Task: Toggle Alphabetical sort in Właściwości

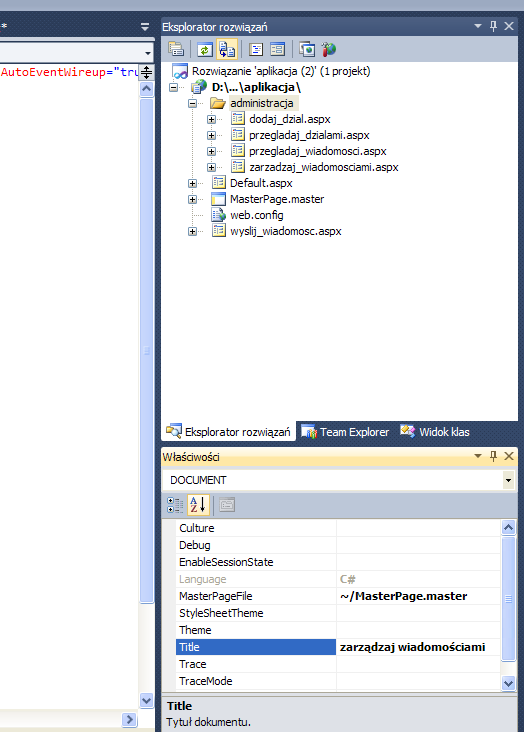Action: coord(198,505)
